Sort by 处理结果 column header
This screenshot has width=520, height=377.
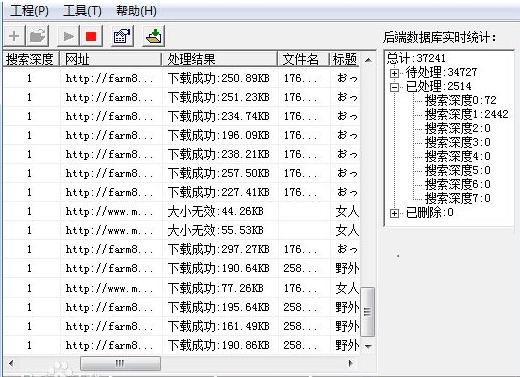point(220,59)
